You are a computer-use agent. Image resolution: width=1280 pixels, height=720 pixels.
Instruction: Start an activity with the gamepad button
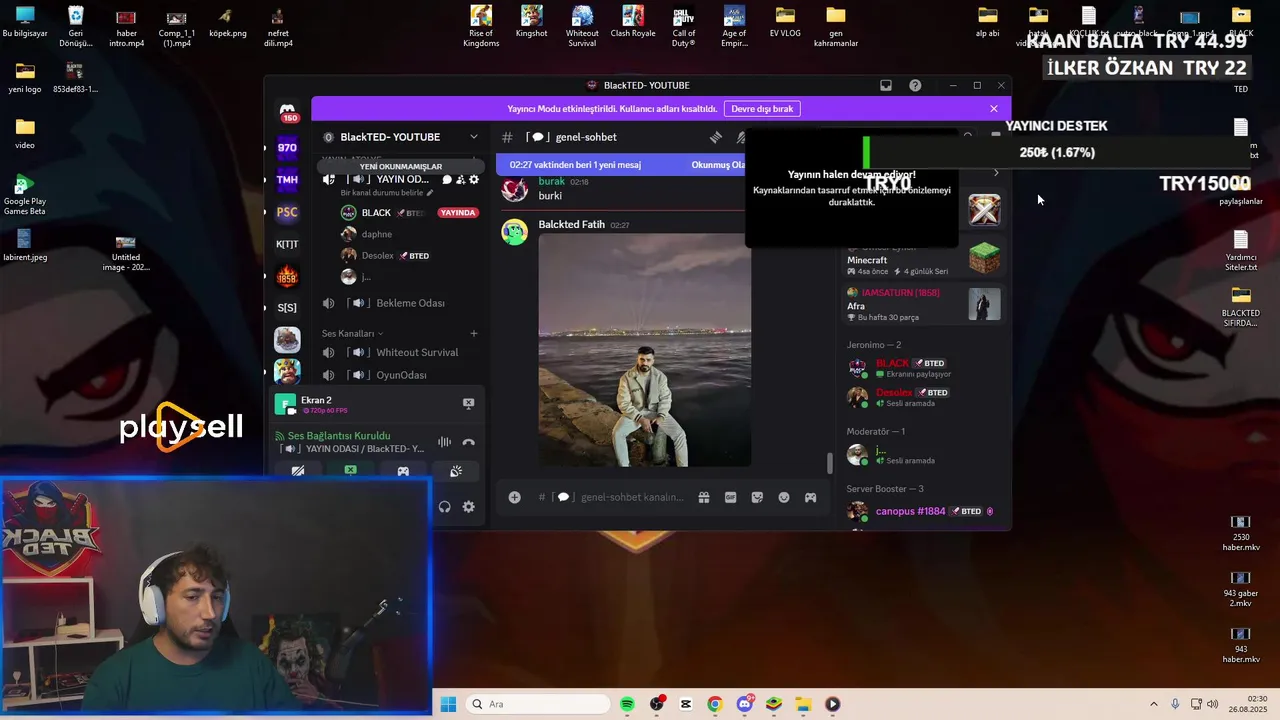click(403, 471)
